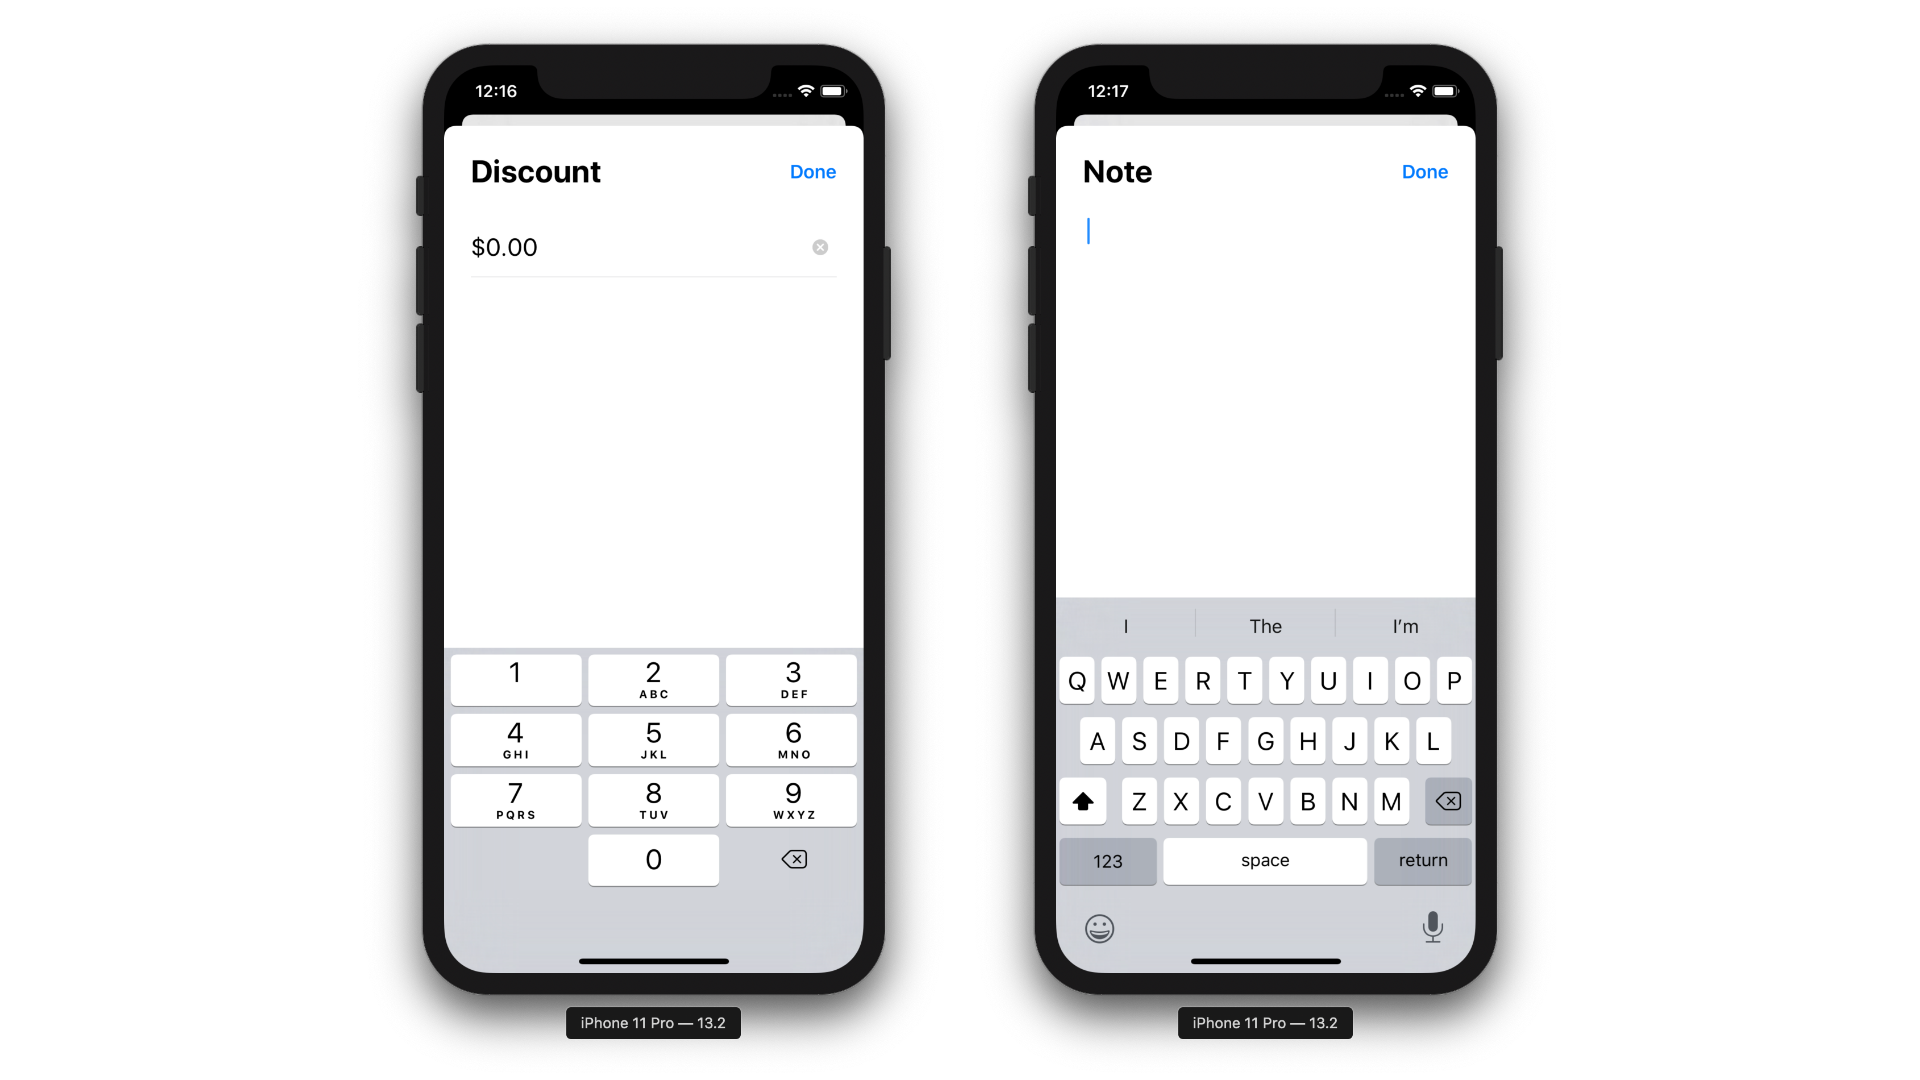
Task: Tap the clear field icon on Discount
Action: click(x=820, y=247)
